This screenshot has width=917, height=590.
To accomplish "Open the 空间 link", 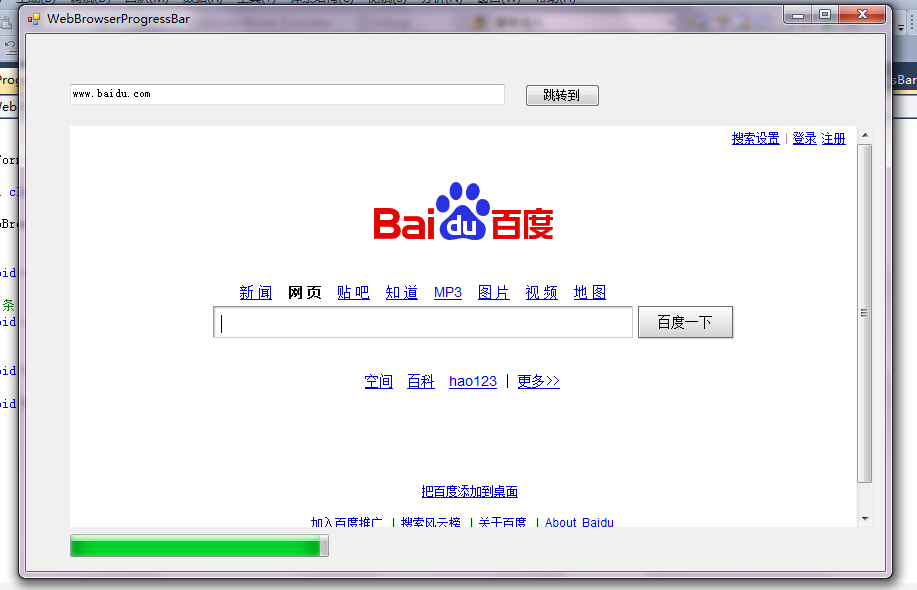I will click(378, 381).
